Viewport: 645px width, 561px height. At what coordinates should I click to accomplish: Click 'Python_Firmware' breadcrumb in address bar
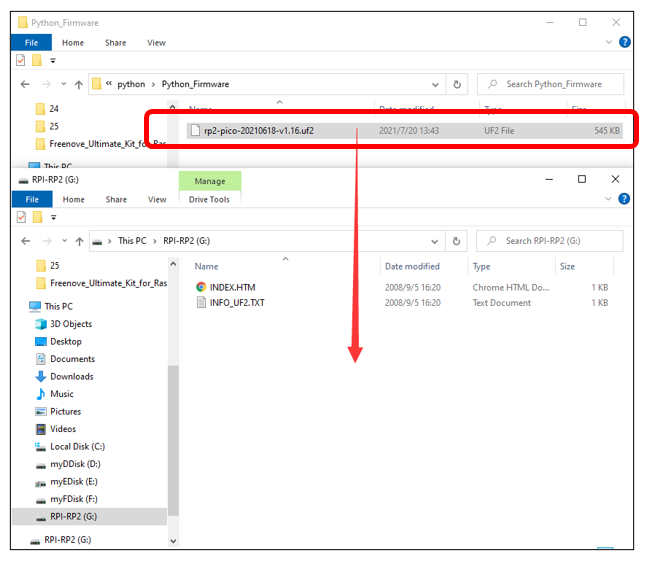point(195,84)
